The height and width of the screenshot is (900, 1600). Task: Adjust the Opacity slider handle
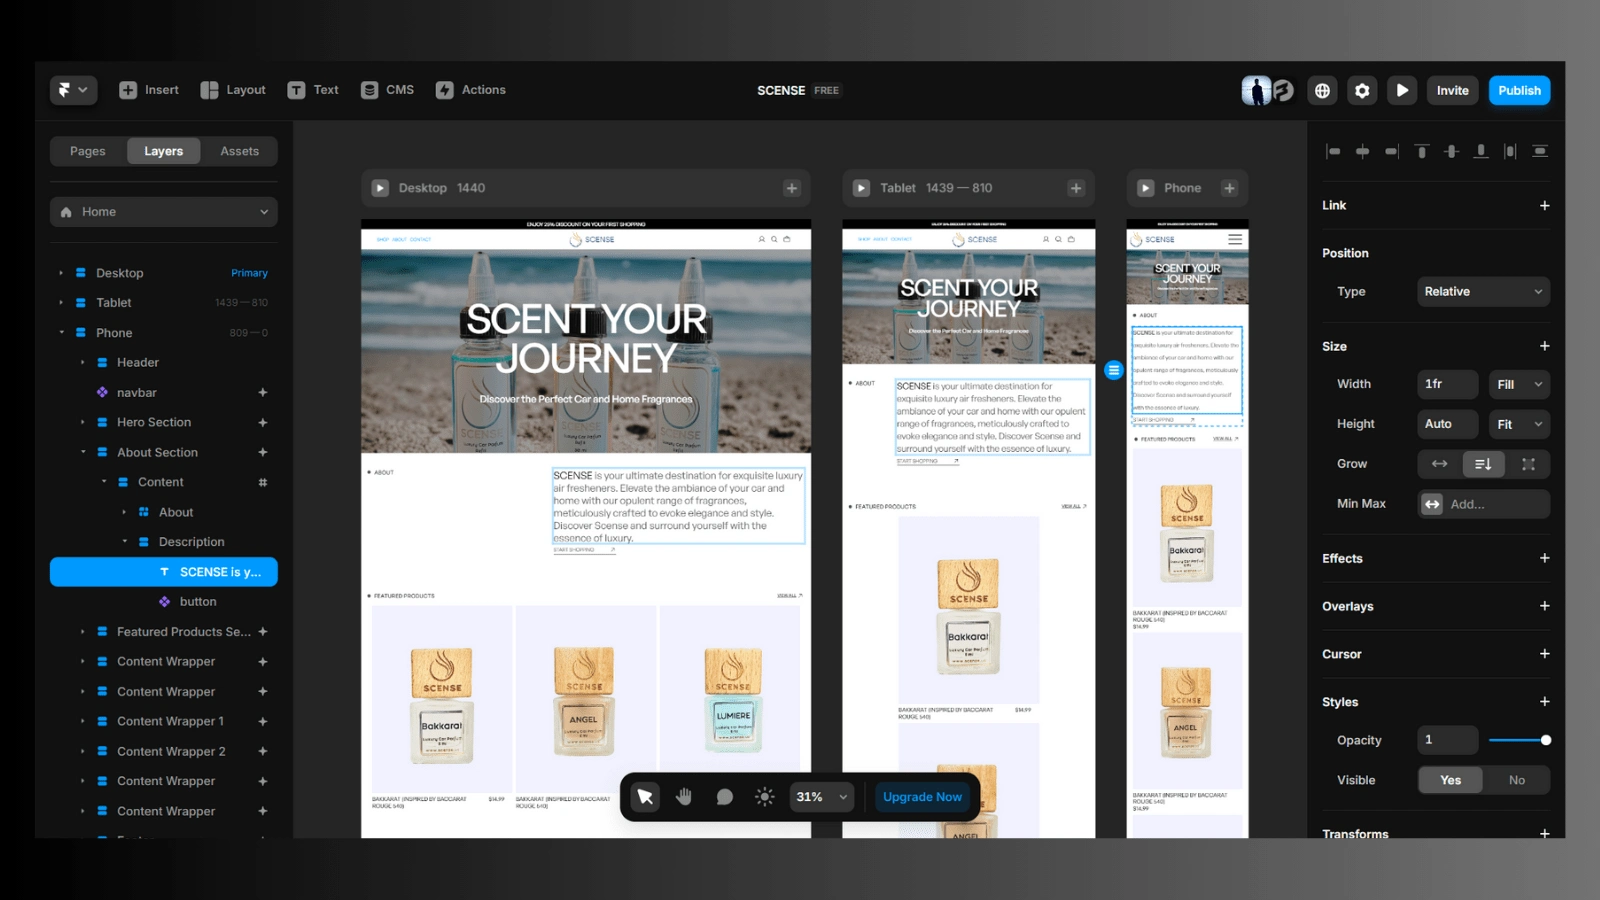(x=1546, y=740)
